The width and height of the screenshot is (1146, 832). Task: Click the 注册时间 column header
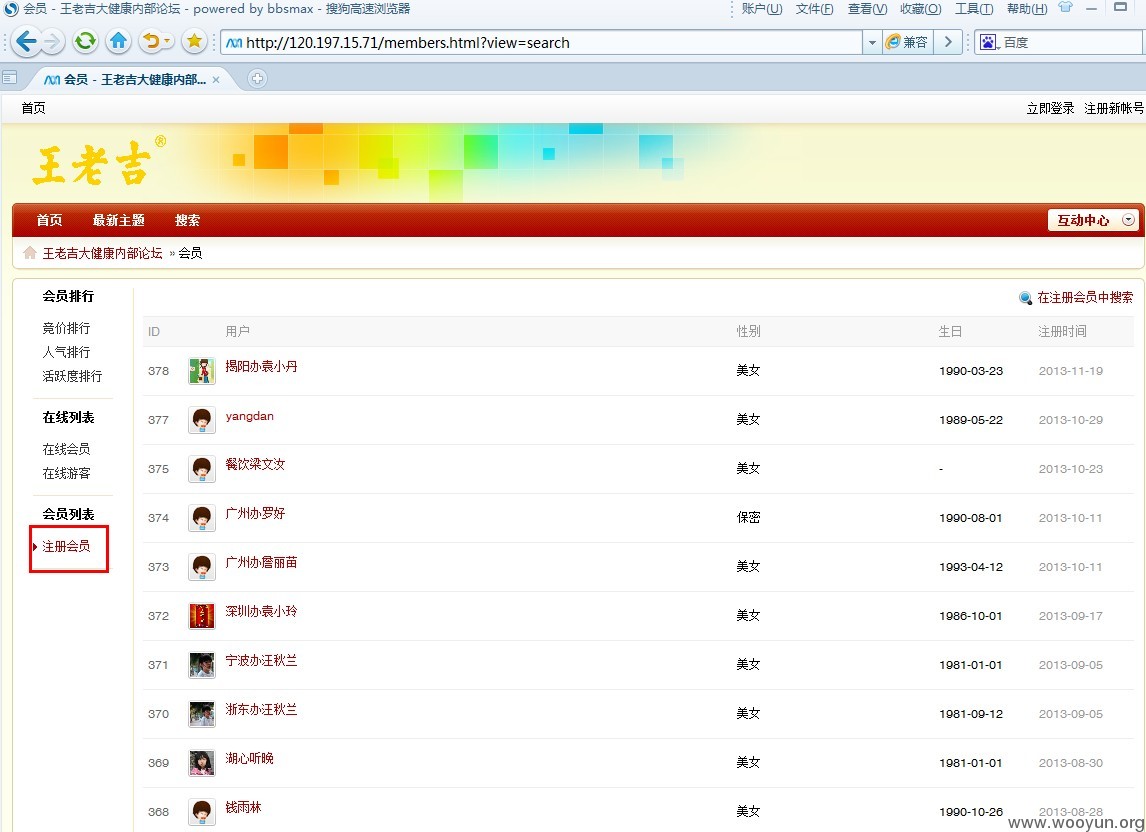(1062, 331)
